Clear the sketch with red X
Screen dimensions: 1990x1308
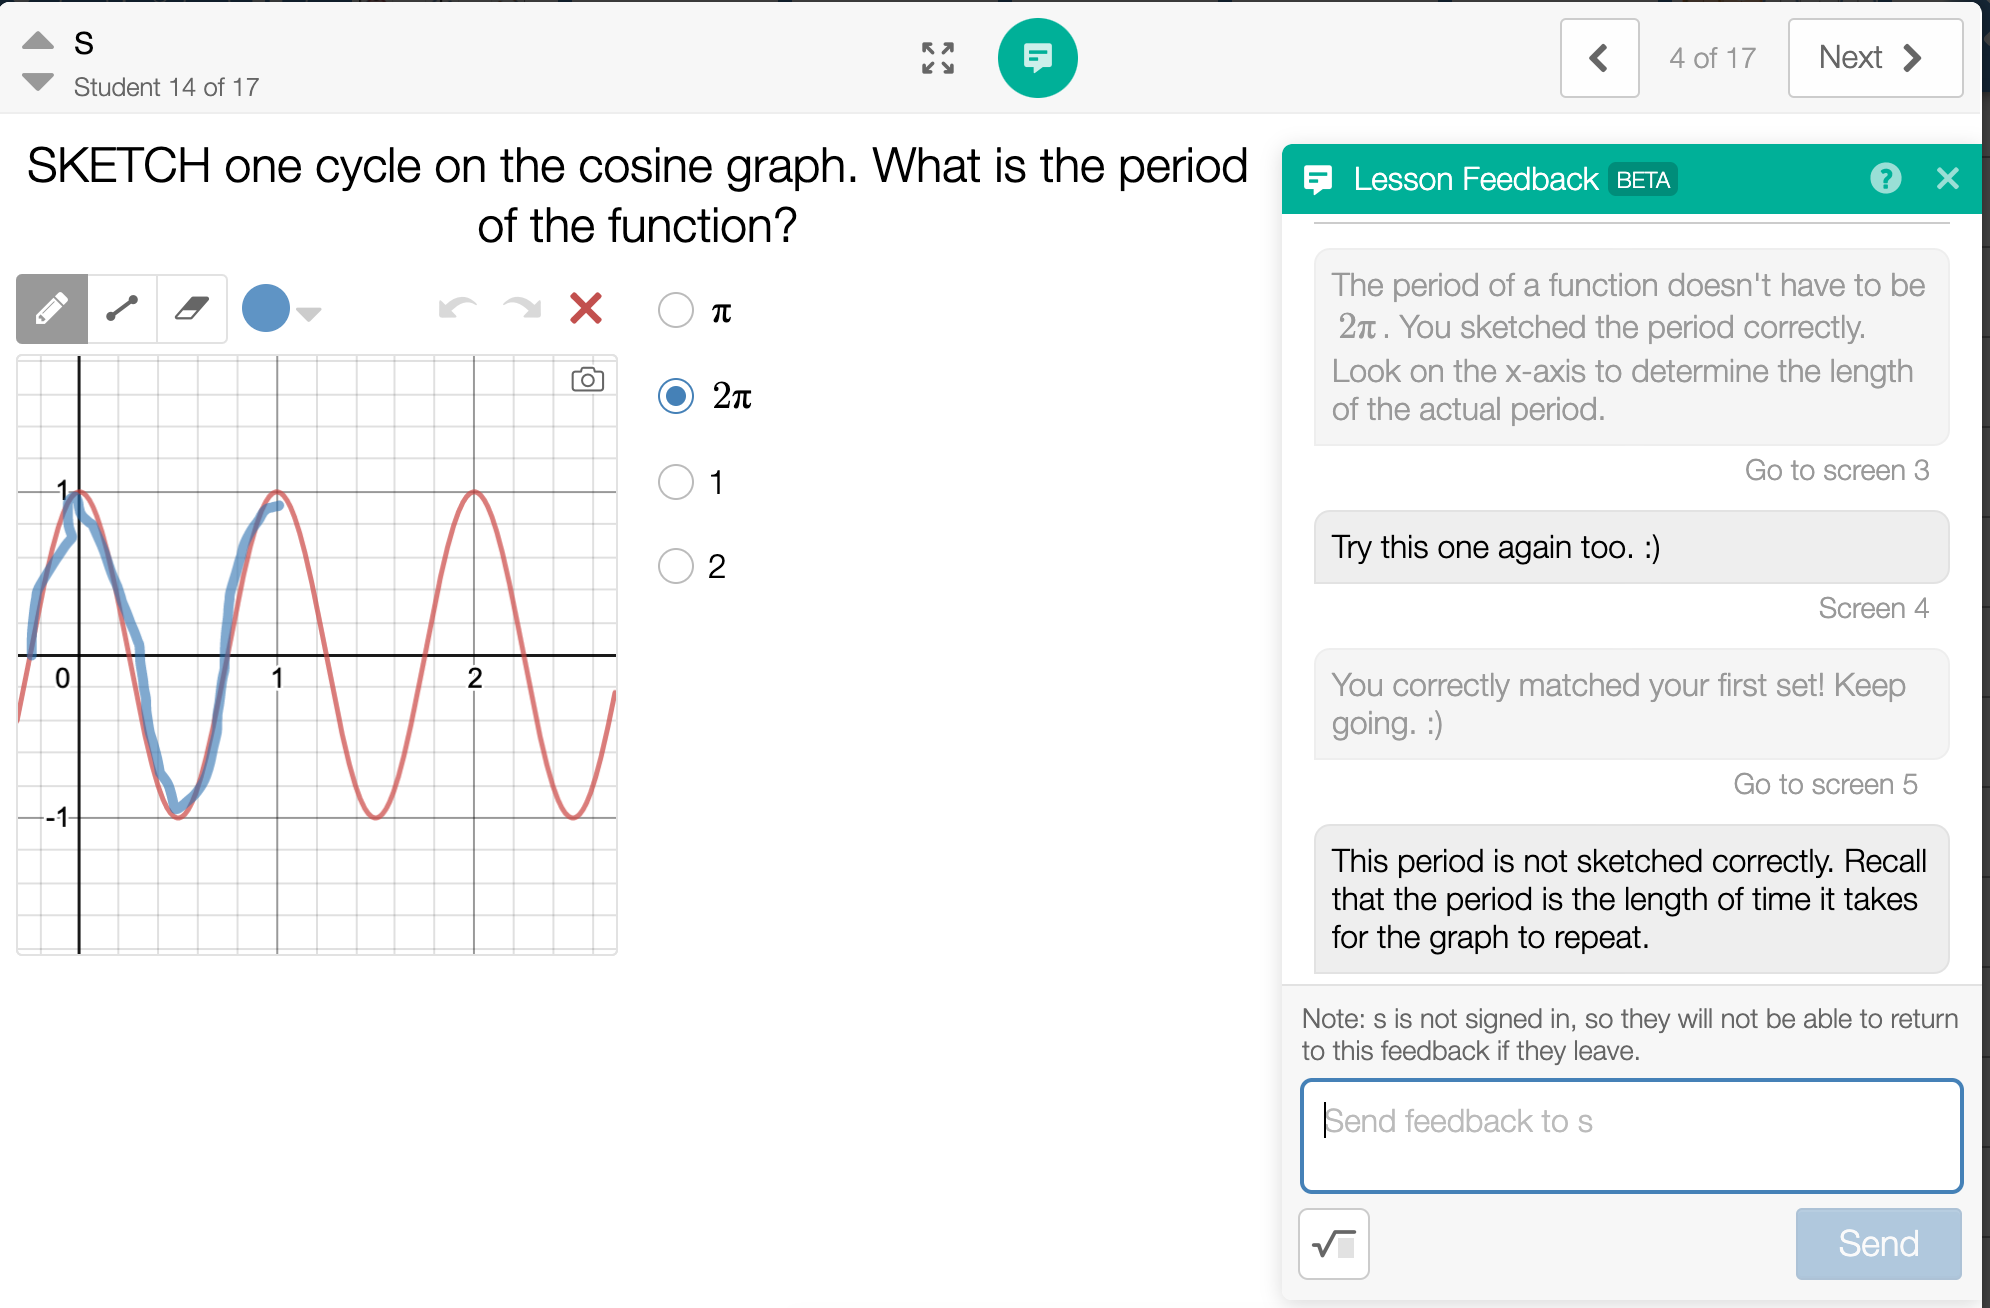[x=586, y=308]
